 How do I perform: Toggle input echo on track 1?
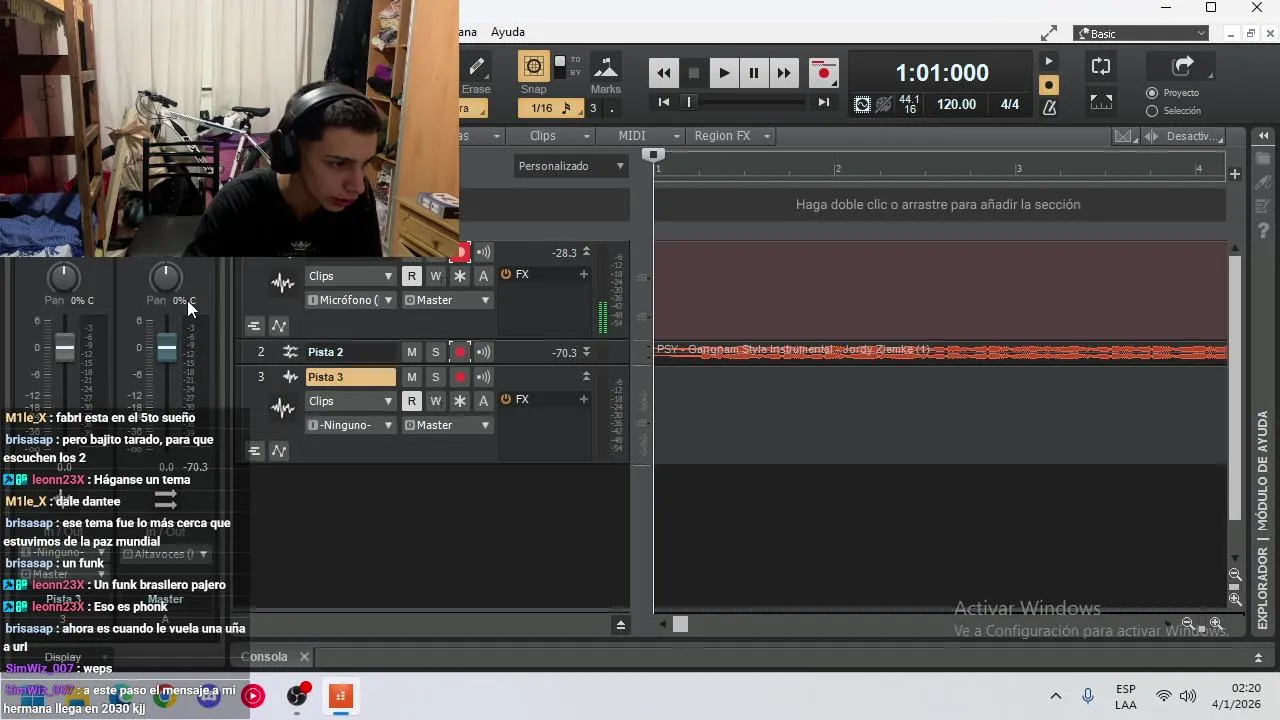point(483,253)
